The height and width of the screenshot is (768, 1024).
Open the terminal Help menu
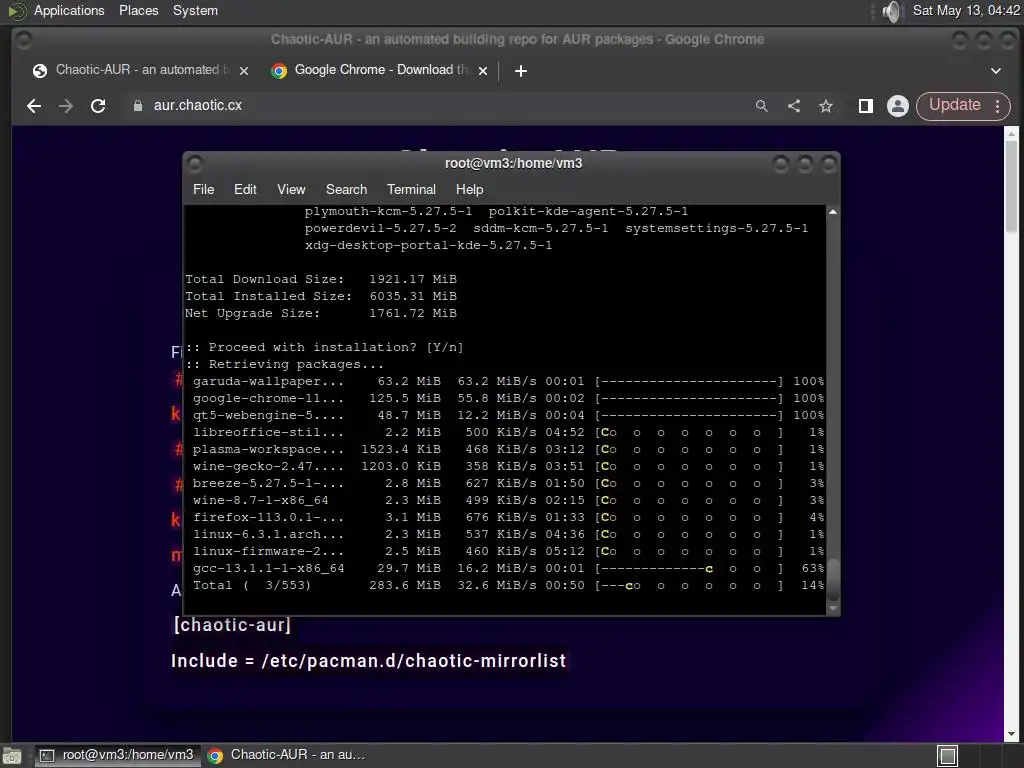tap(470, 189)
